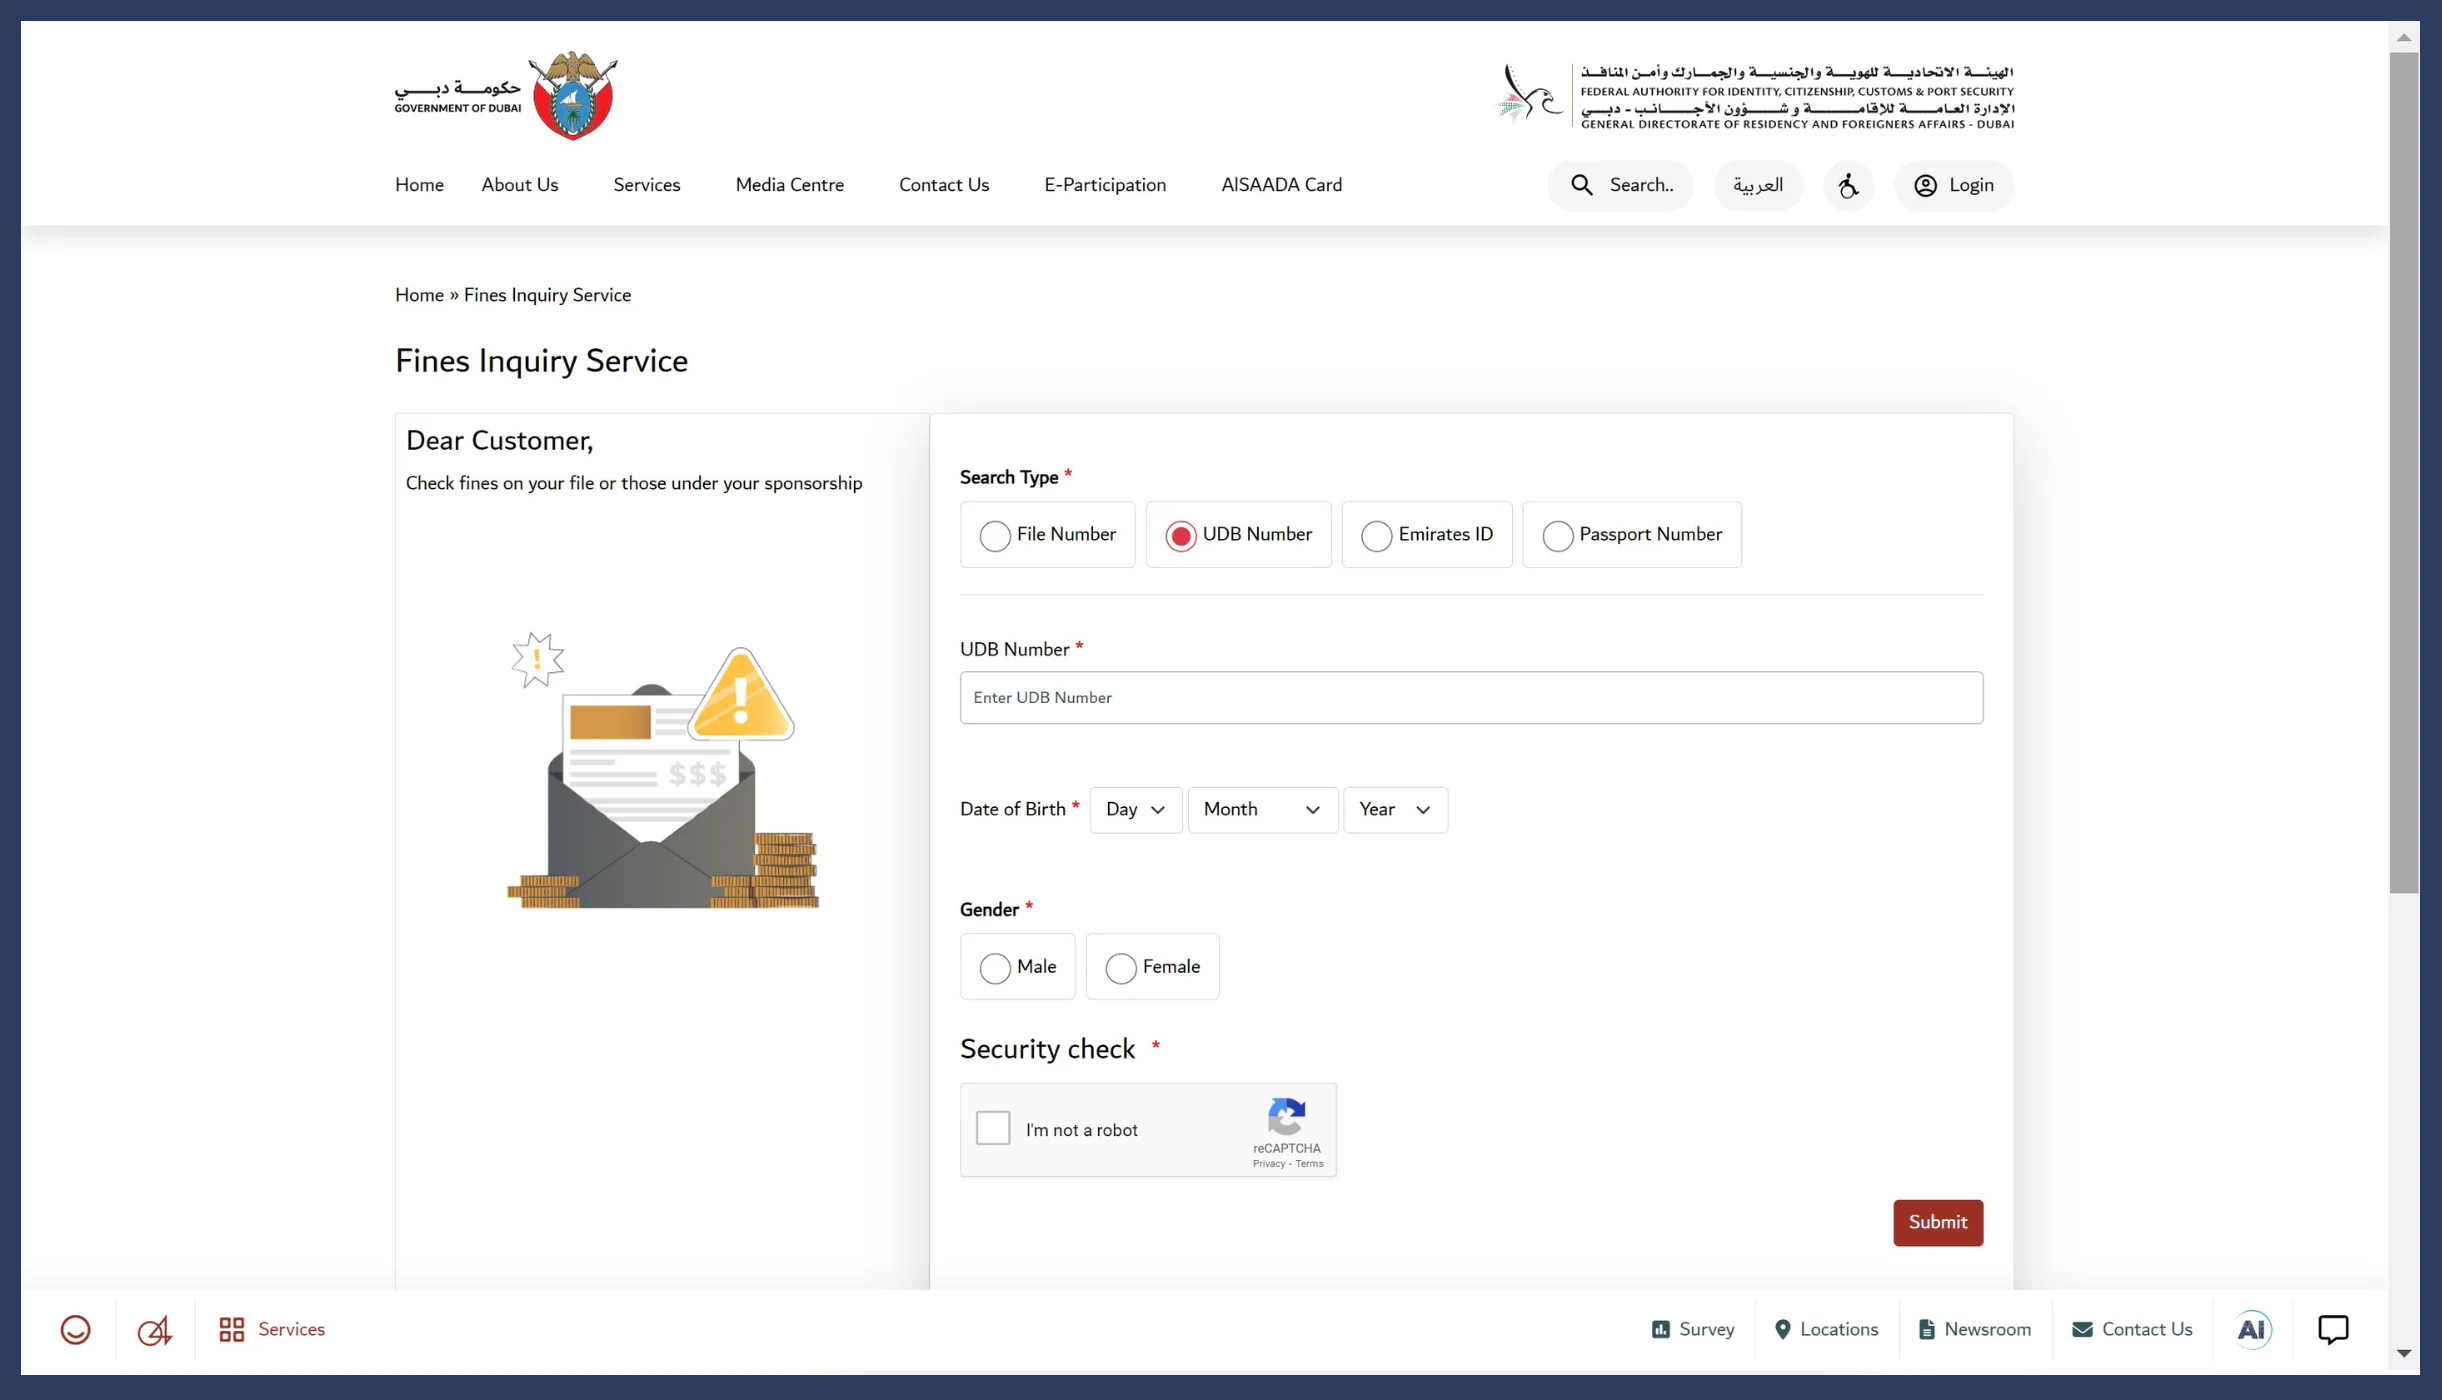Click the happiness smiley face icon
Image resolution: width=2442 pixels, height=1400 pixels.
pos(75,1330)
